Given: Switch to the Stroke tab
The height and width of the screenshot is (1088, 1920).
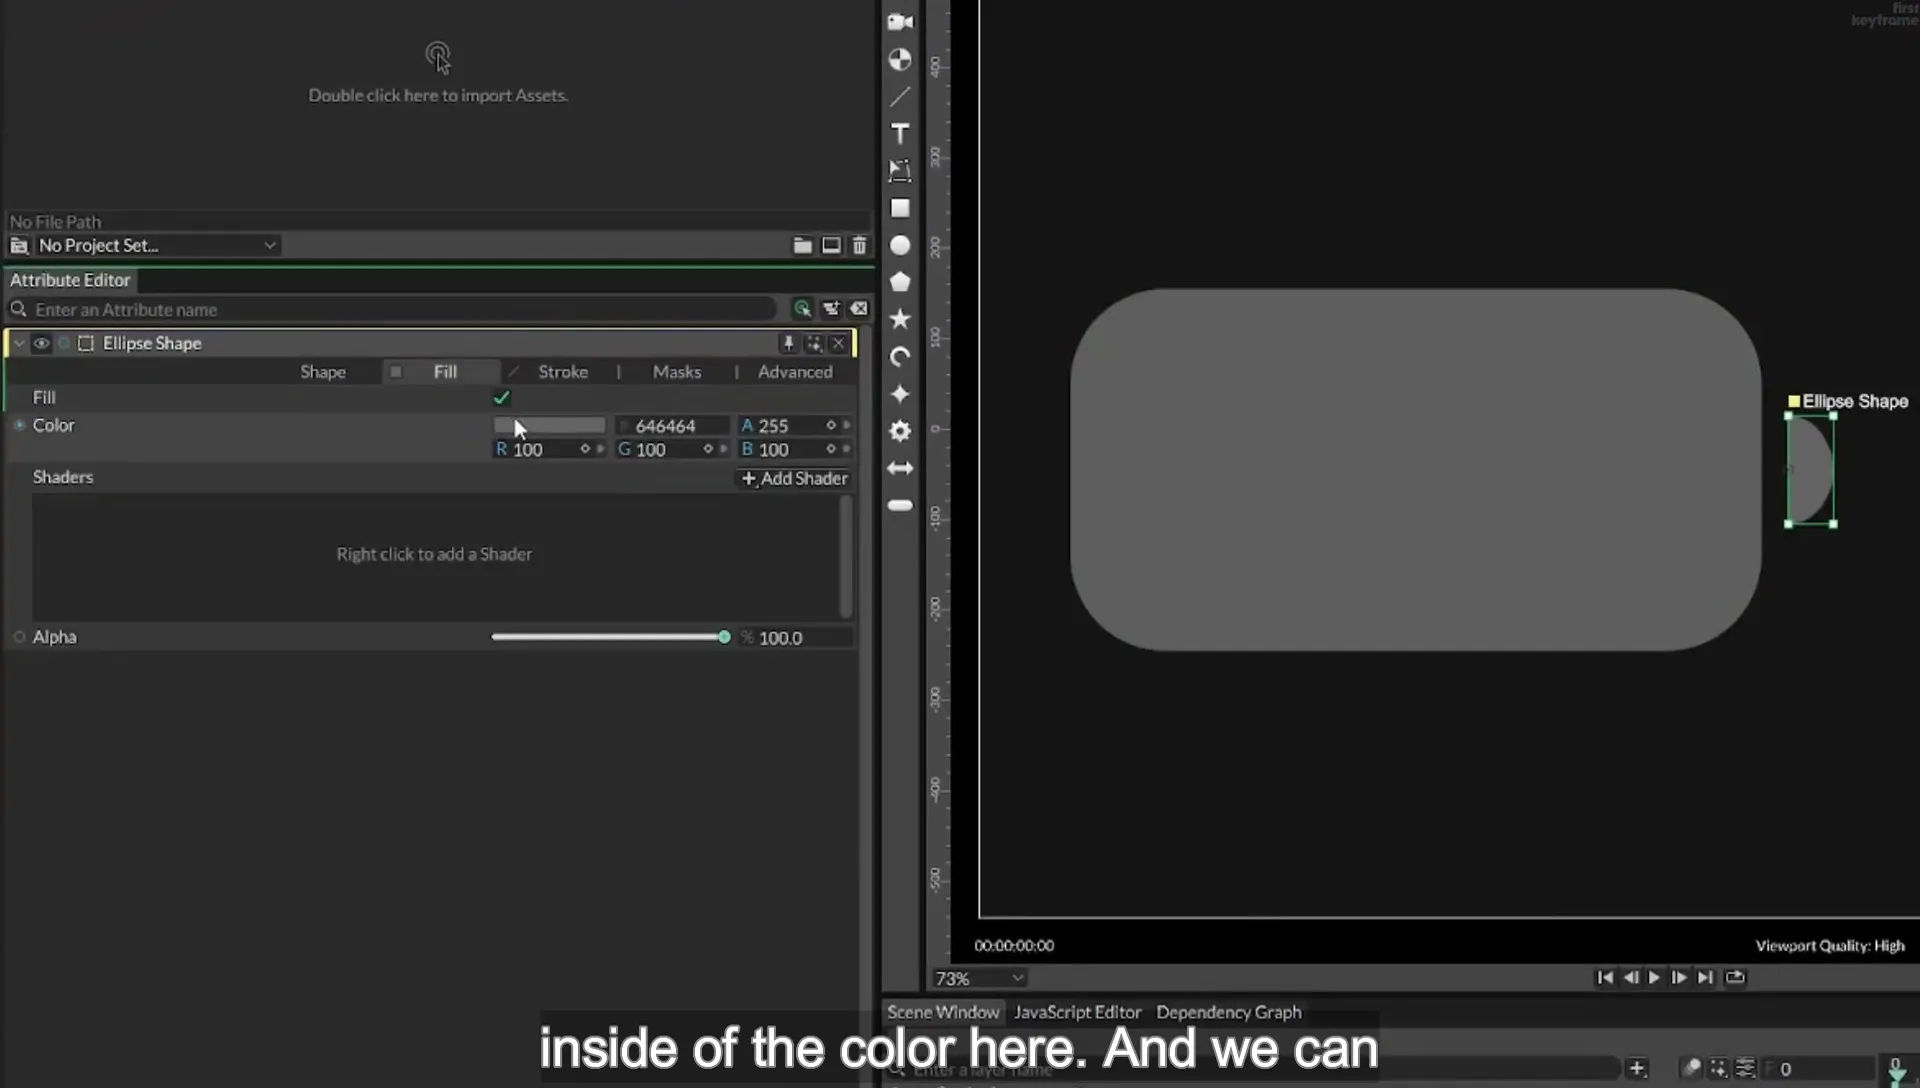Looking at the screenshot, I should tap(563, 372).
